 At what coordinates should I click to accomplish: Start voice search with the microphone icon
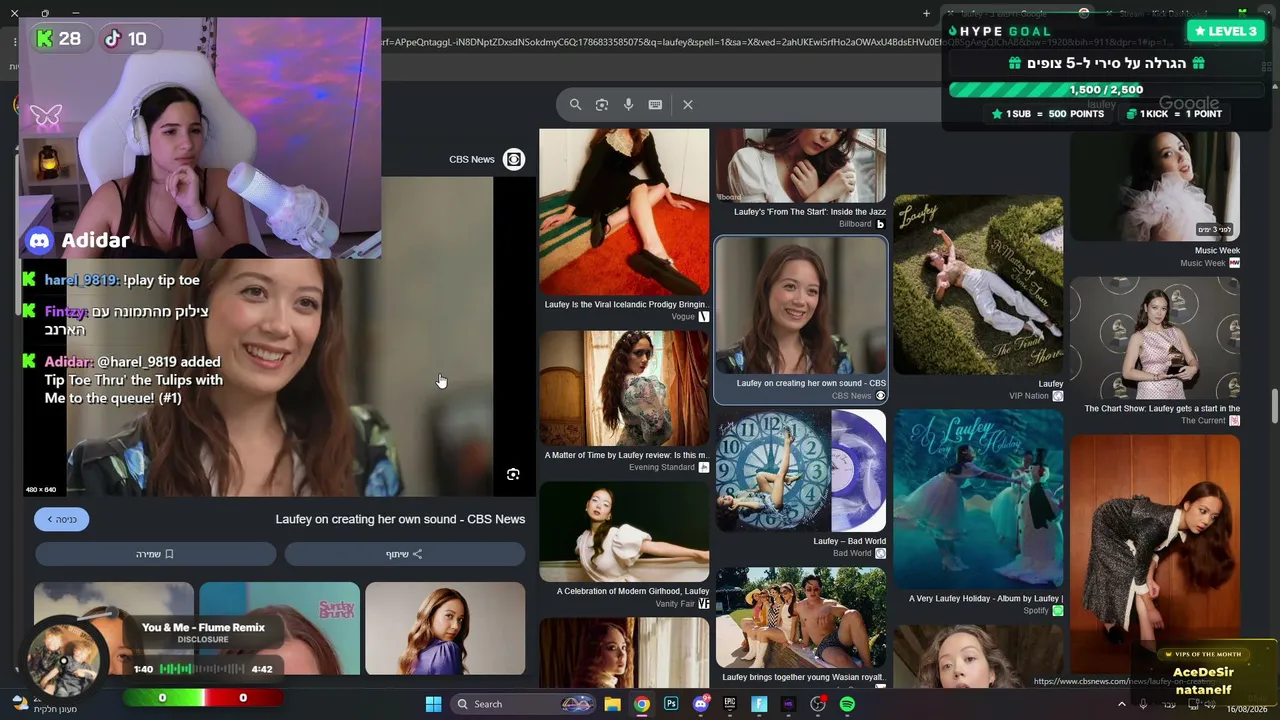pos(628,104)
